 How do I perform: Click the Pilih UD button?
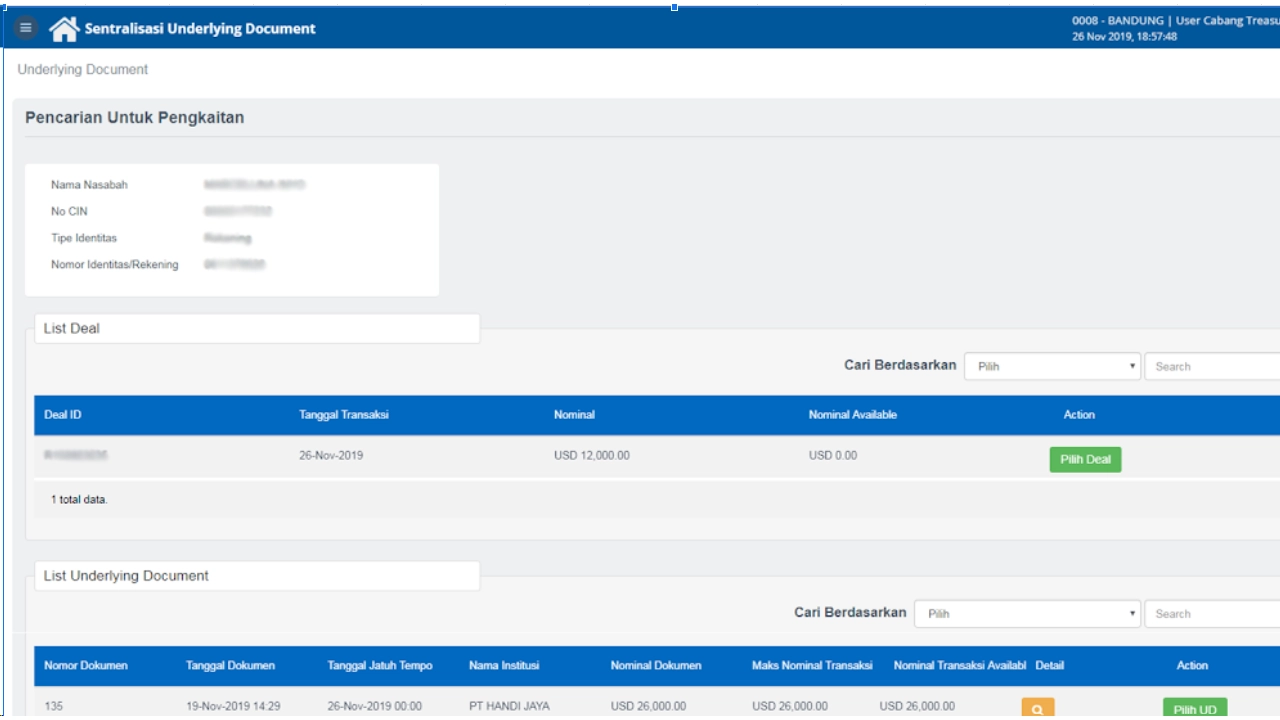coord(1195,709)
